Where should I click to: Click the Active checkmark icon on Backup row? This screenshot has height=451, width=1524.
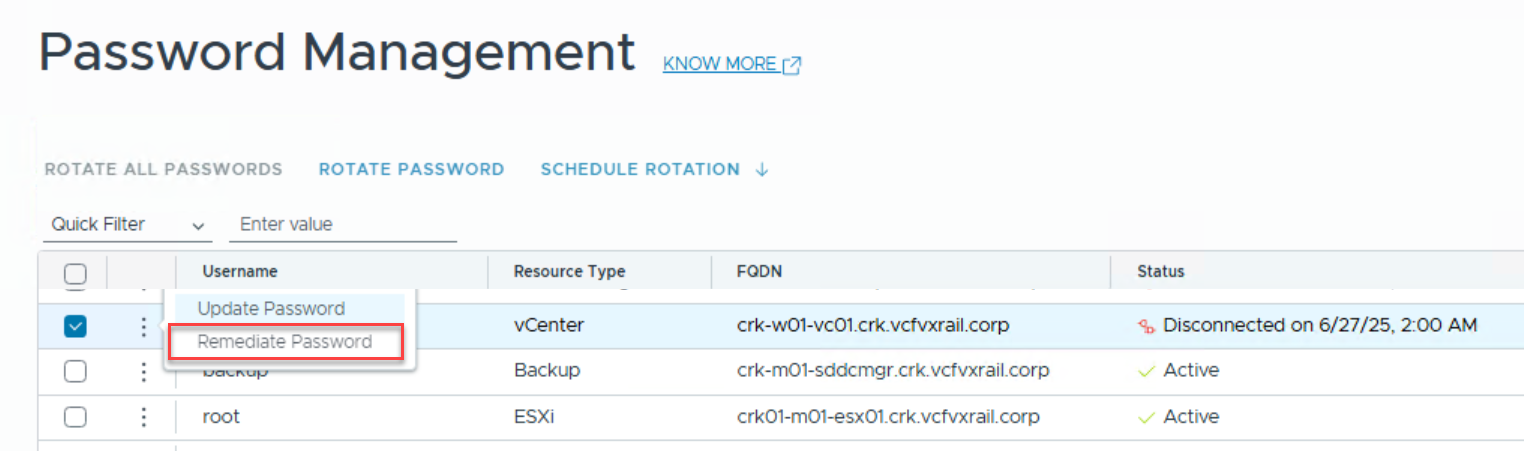(x=1147, y=371)
